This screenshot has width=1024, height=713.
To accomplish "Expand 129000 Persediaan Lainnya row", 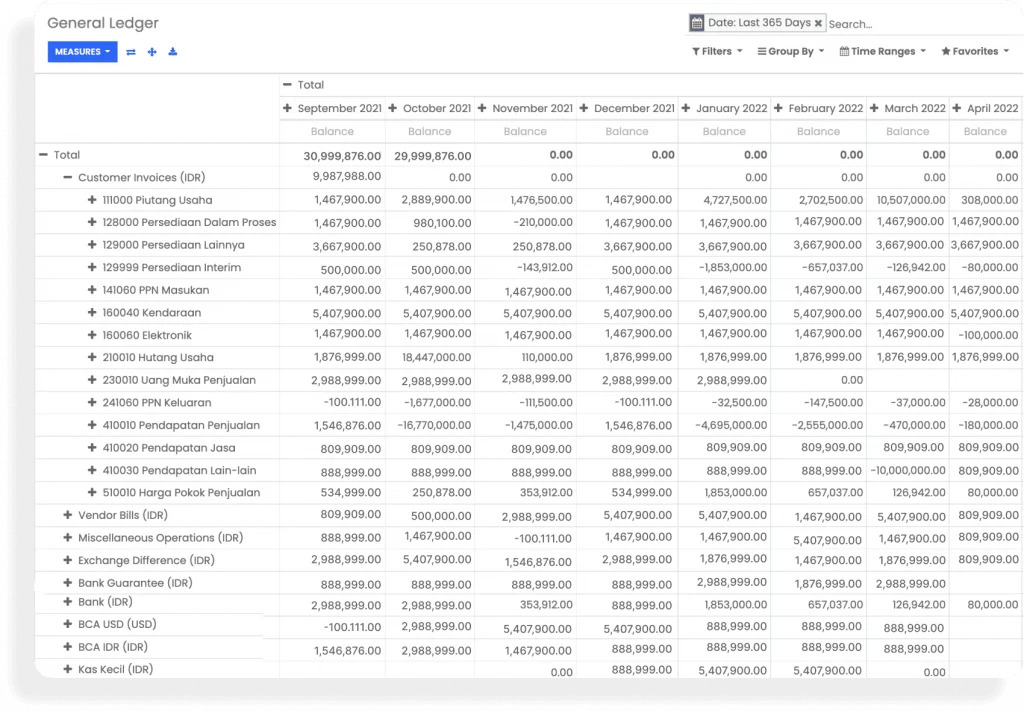I will [x=92, y=245].
